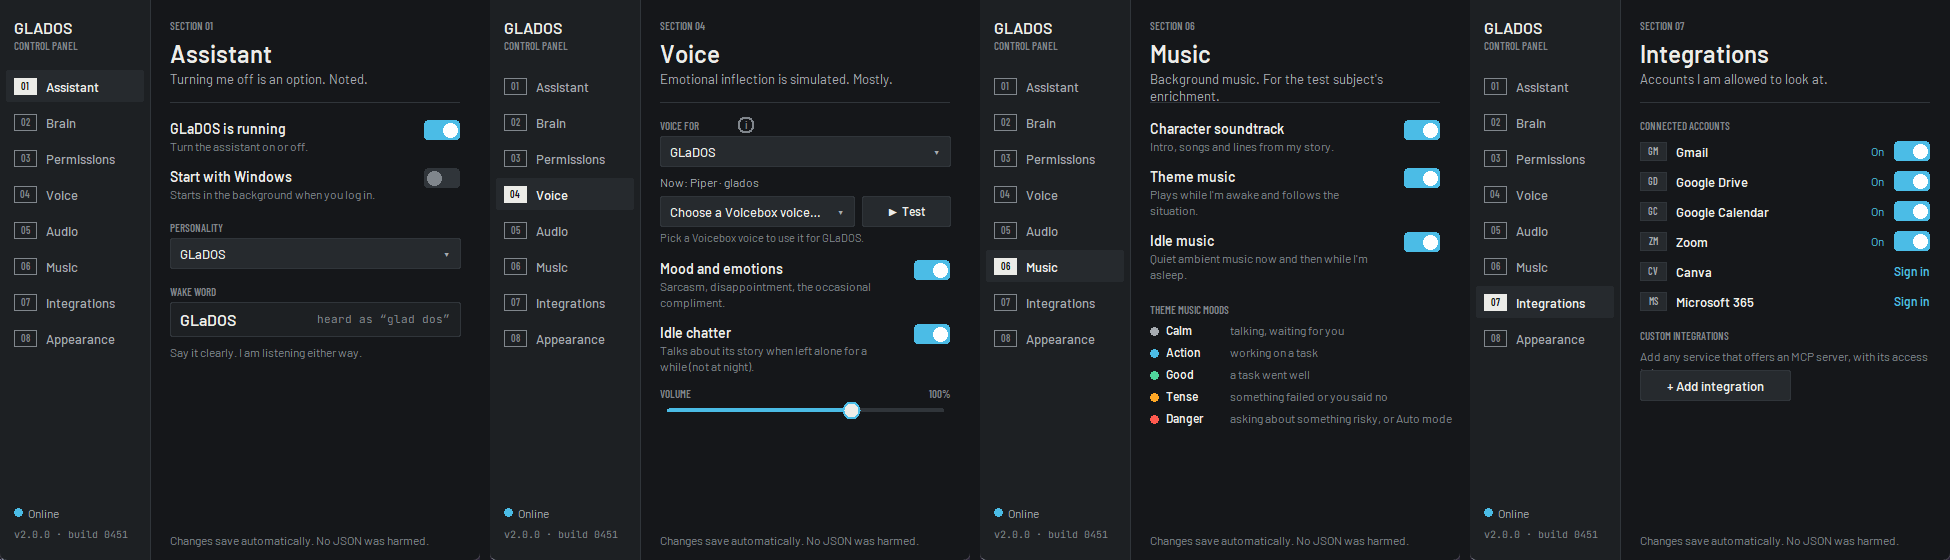Click the GC Google Calendar account icon

coord(1653,212)
